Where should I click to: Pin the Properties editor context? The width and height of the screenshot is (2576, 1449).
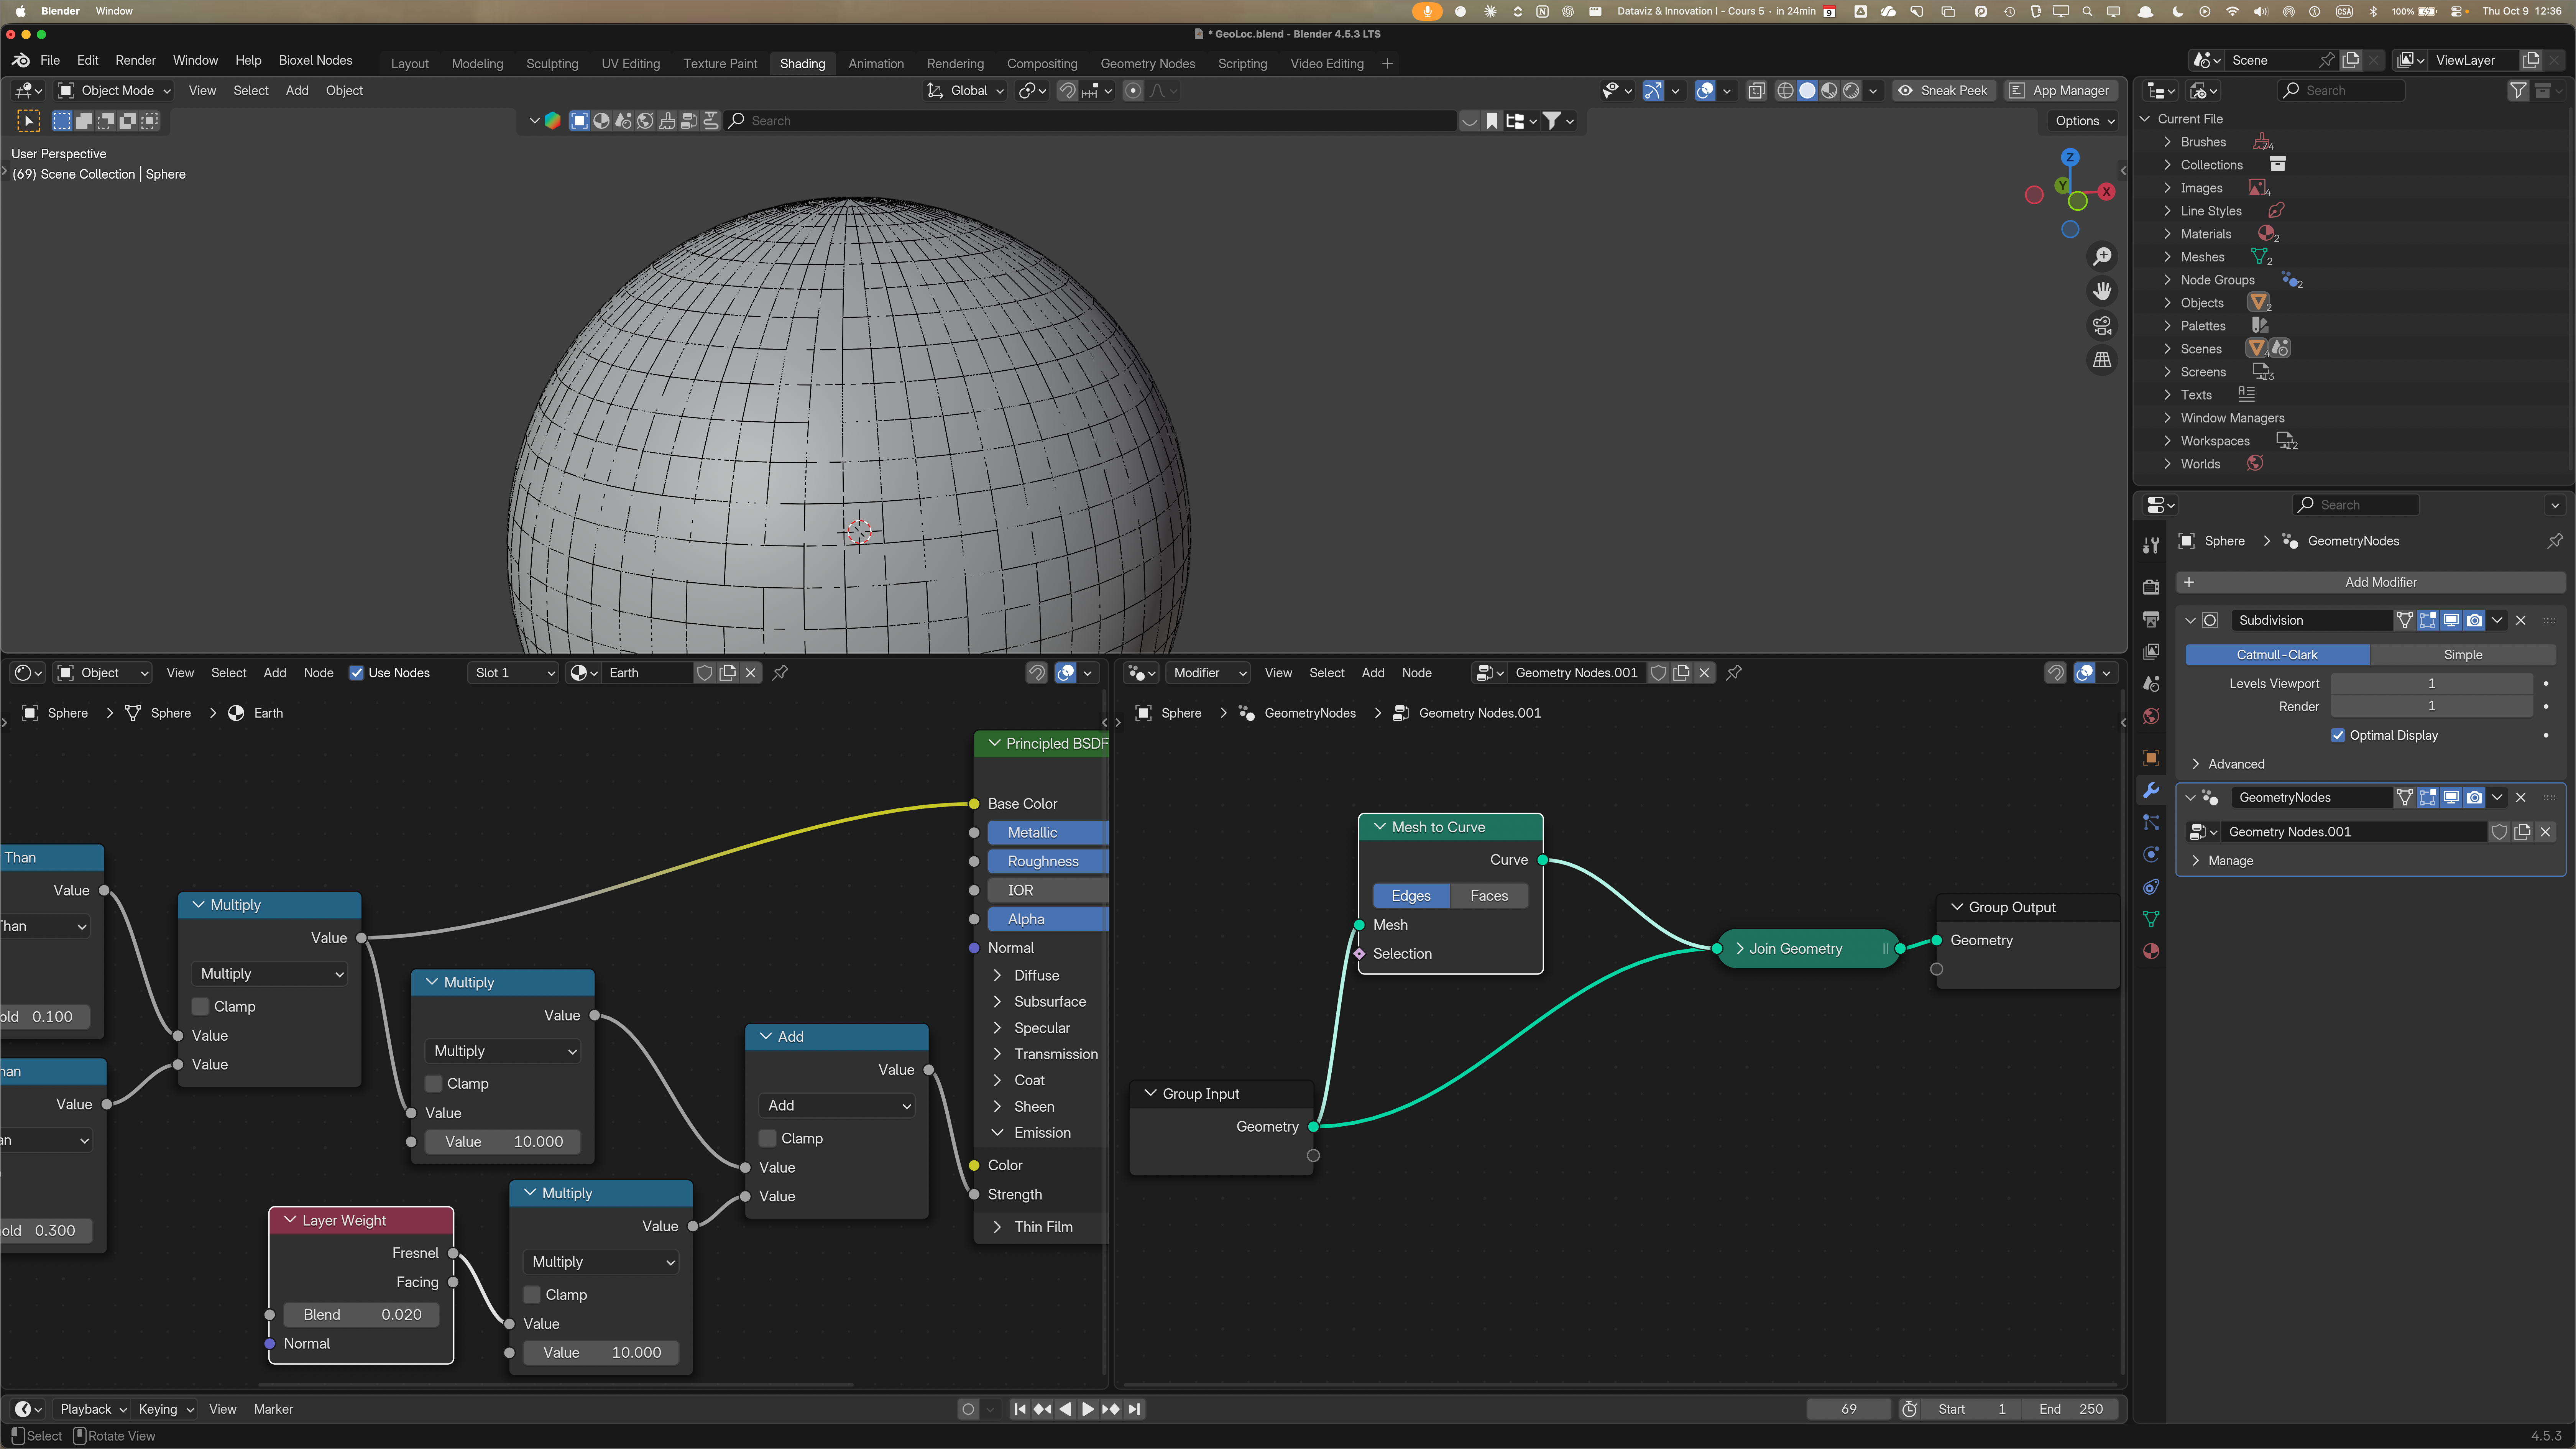pyautogui.click(x=2555, y=541)
